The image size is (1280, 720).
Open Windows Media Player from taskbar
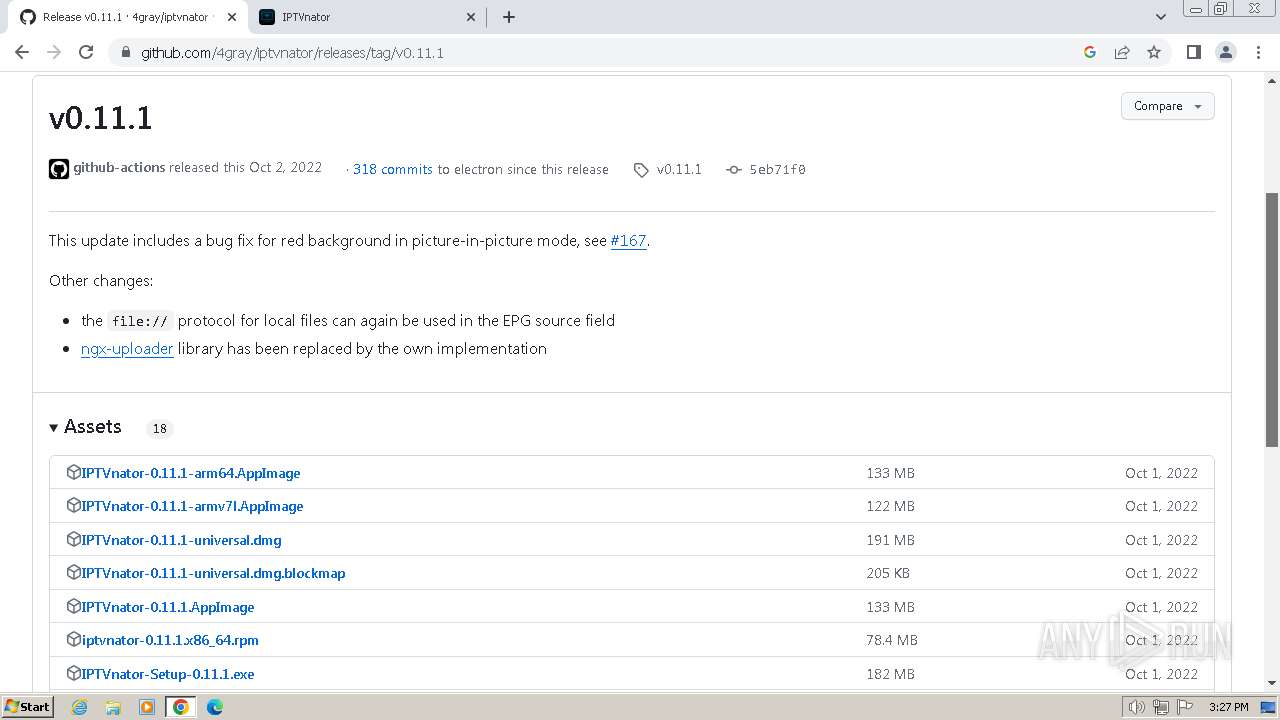point(147,707)
